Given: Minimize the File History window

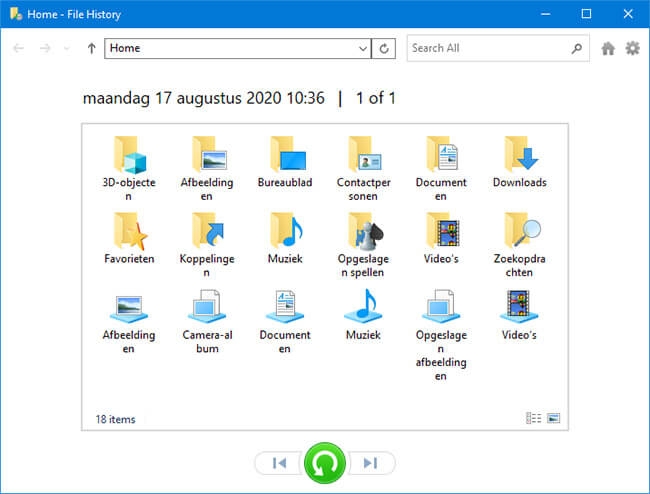Looking at the screenshot, I should click(546, 14).
